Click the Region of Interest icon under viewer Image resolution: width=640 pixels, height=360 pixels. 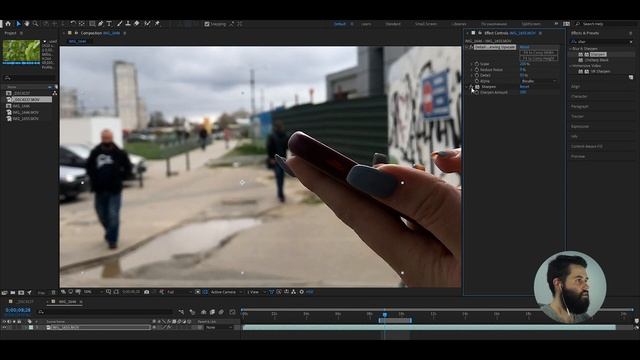coord(198,292)
